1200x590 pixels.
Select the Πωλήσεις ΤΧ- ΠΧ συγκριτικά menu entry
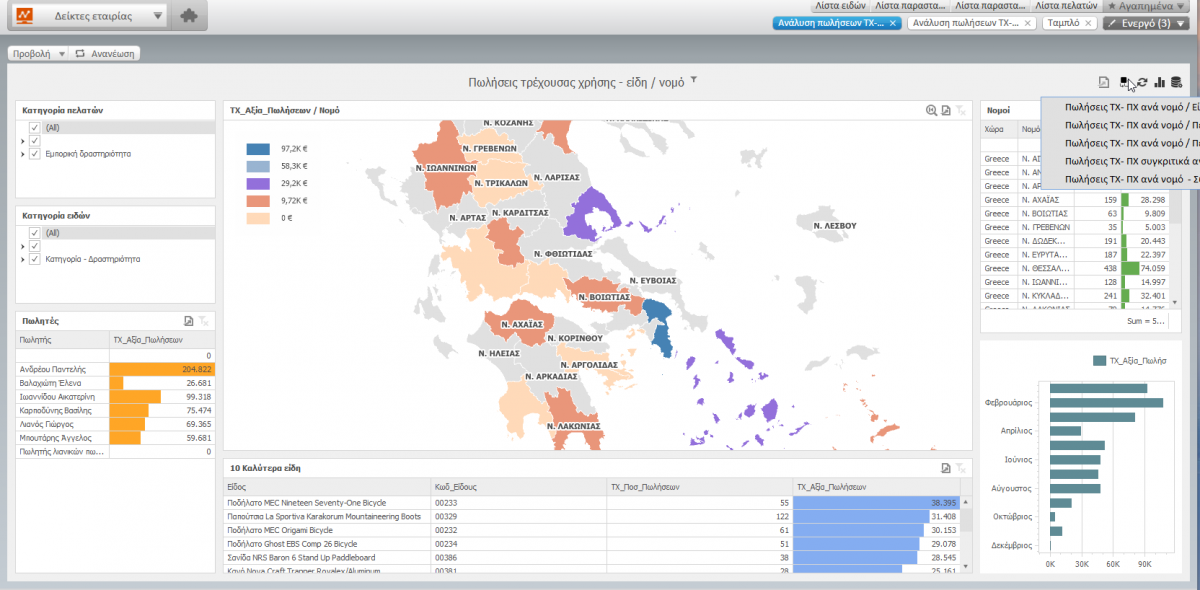[x=1130, y=161]
